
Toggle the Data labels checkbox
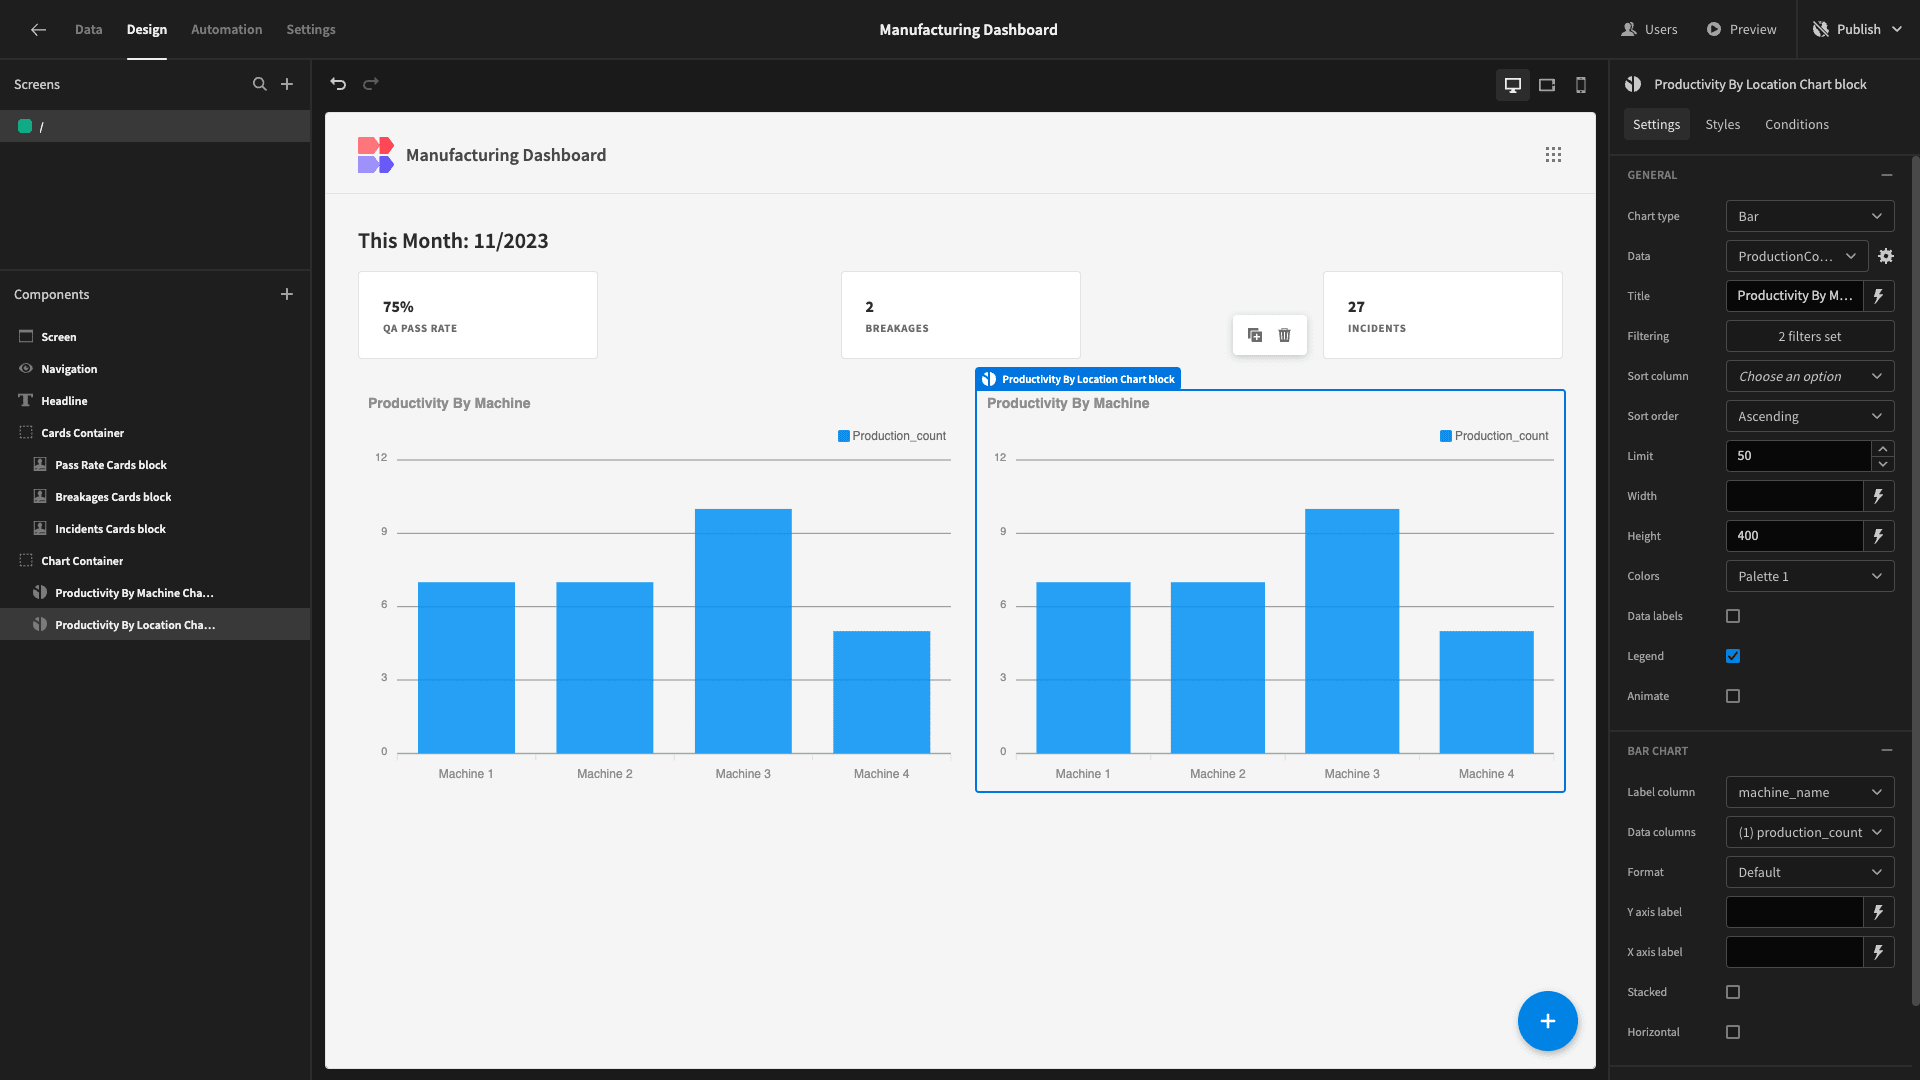point(1733,616)
